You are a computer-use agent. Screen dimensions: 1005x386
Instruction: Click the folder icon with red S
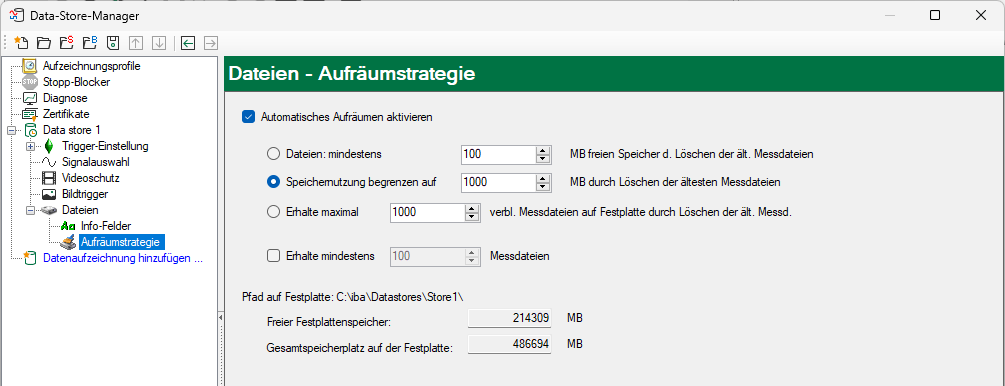[x=67, y=43]
